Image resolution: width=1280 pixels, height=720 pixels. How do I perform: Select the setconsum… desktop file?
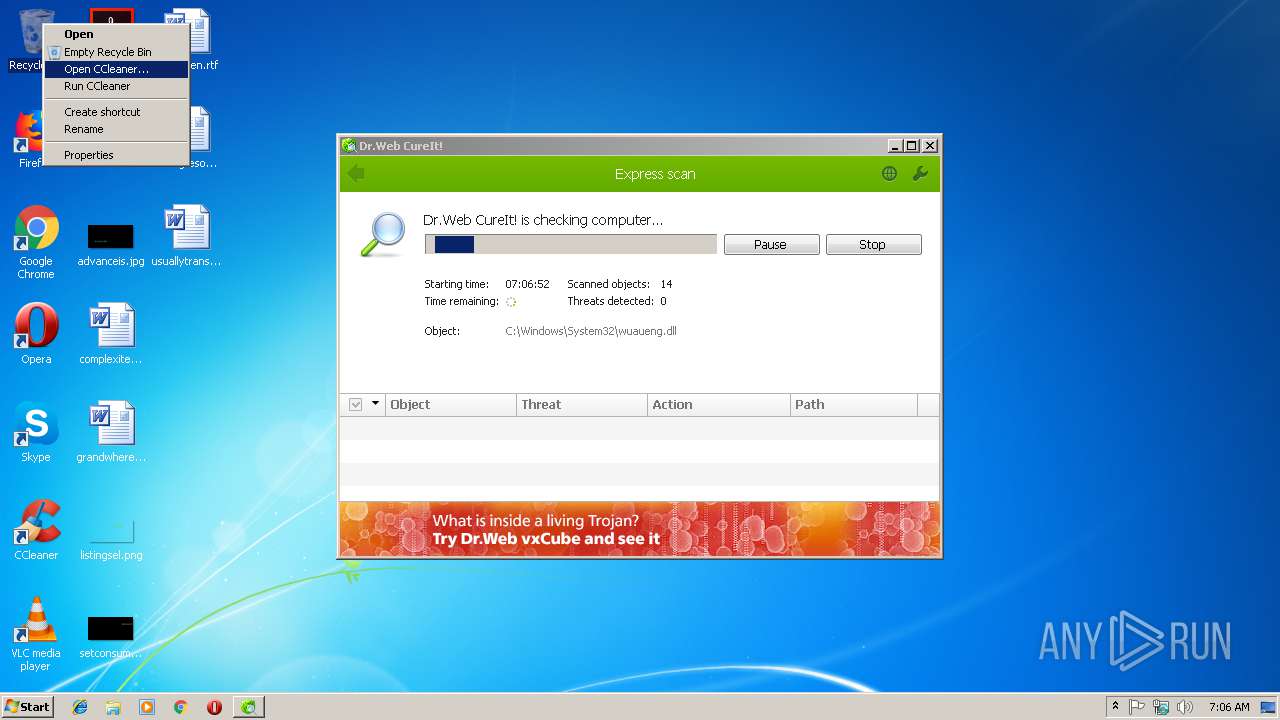click(111, 637)
